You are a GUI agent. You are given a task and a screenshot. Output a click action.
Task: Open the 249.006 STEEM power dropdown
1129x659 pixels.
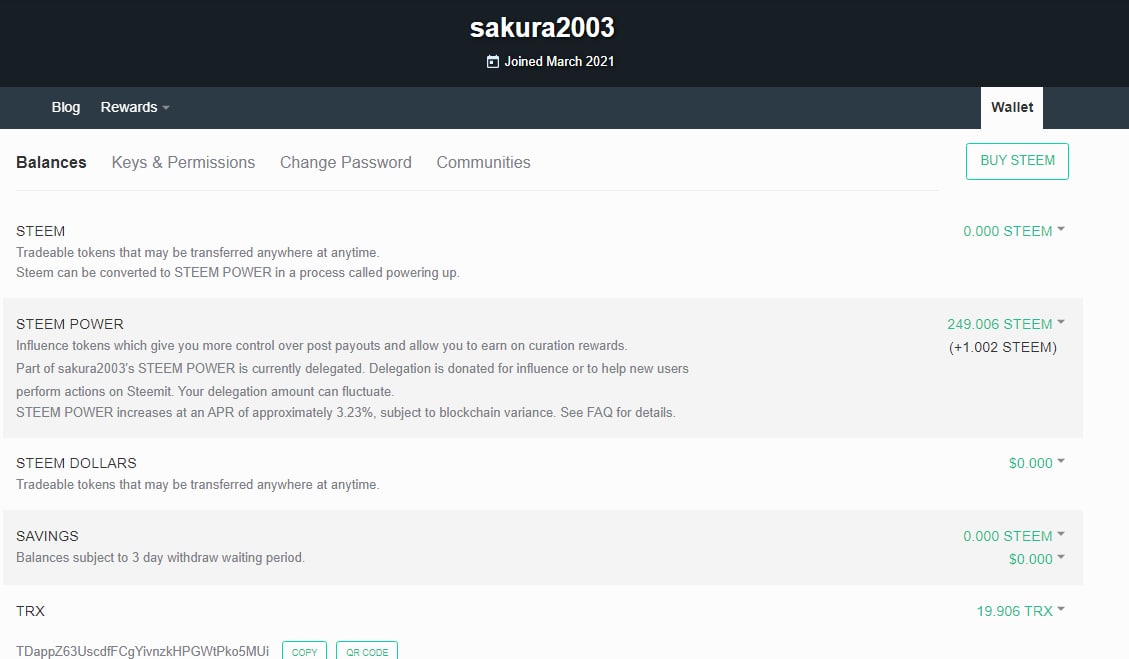coord(1006,324)
